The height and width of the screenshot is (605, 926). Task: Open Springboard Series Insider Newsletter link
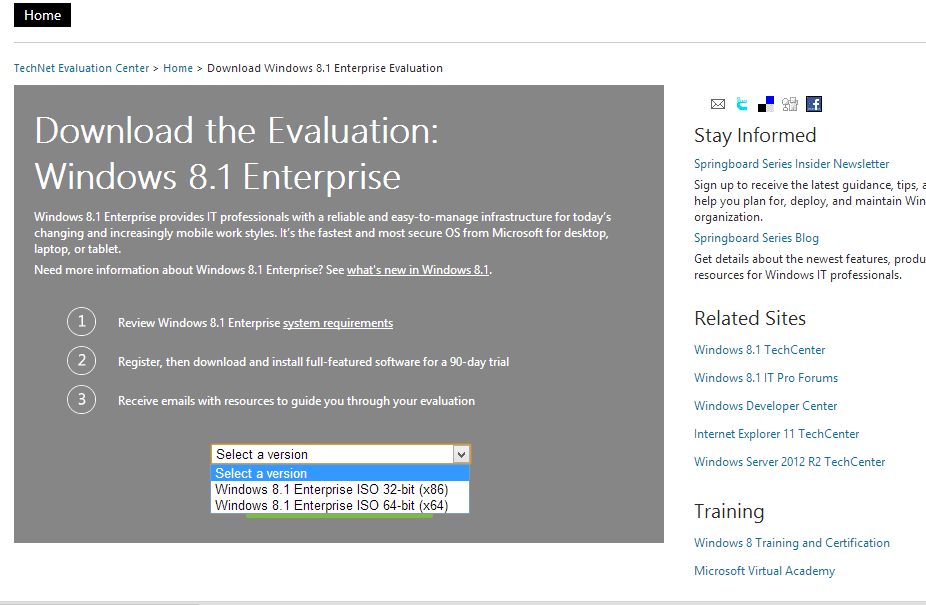pyautogui.click(x=791, y=164)
